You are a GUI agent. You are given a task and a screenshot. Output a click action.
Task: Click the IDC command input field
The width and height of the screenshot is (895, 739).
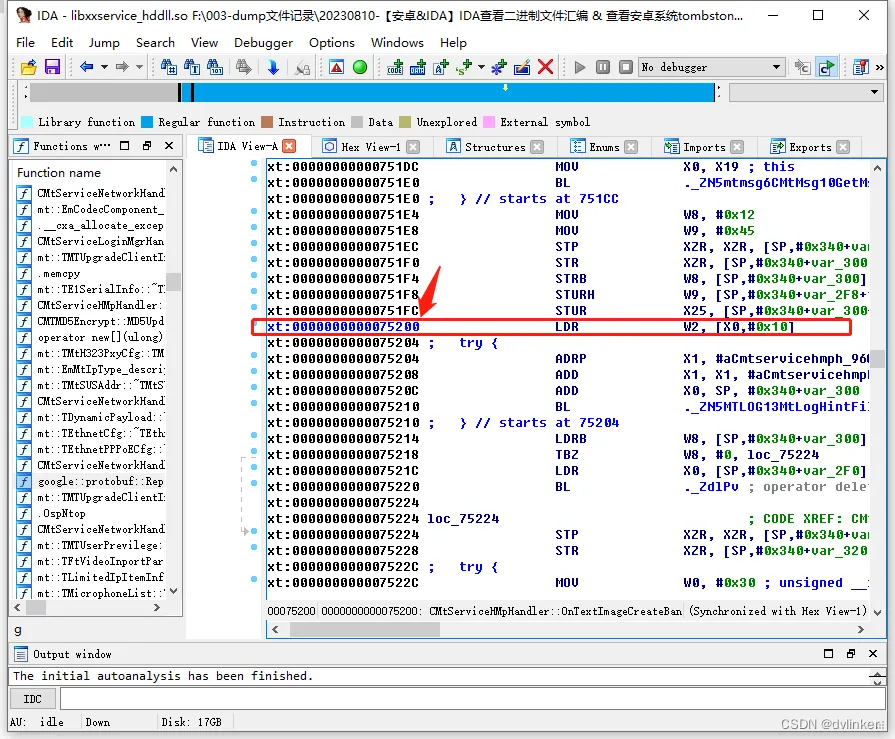point(470,699)
